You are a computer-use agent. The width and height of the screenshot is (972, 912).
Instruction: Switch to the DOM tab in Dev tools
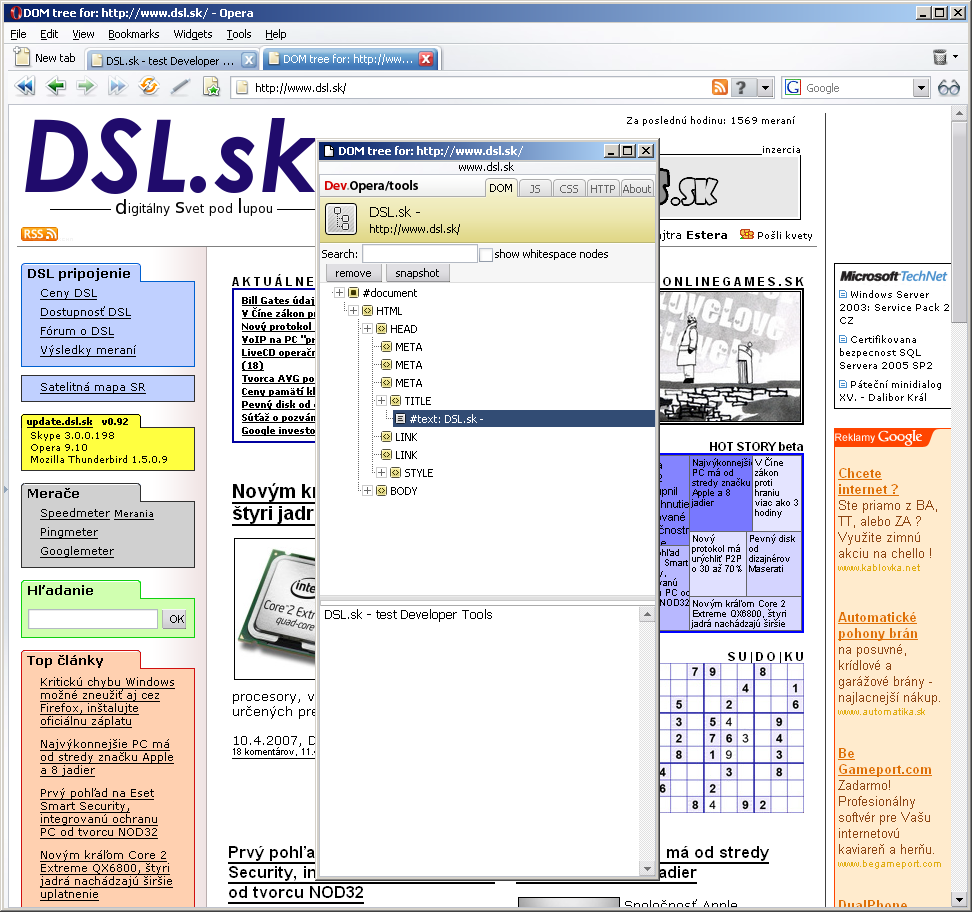coord(501,188)
